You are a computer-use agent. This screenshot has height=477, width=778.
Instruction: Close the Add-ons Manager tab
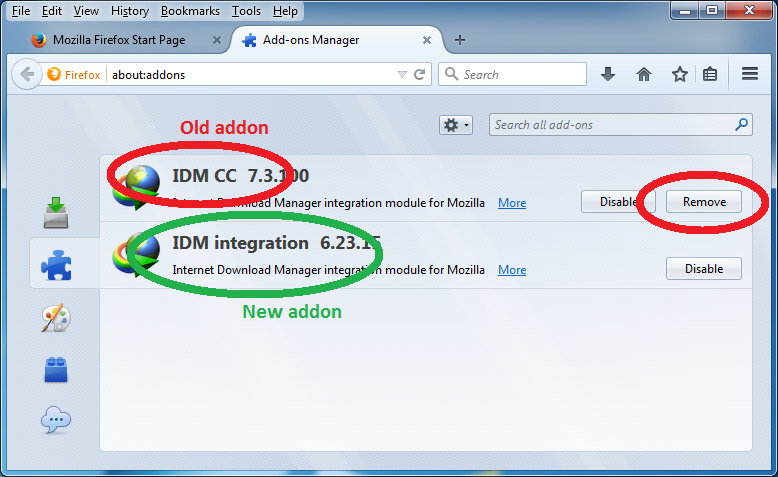tap(427, 40)
